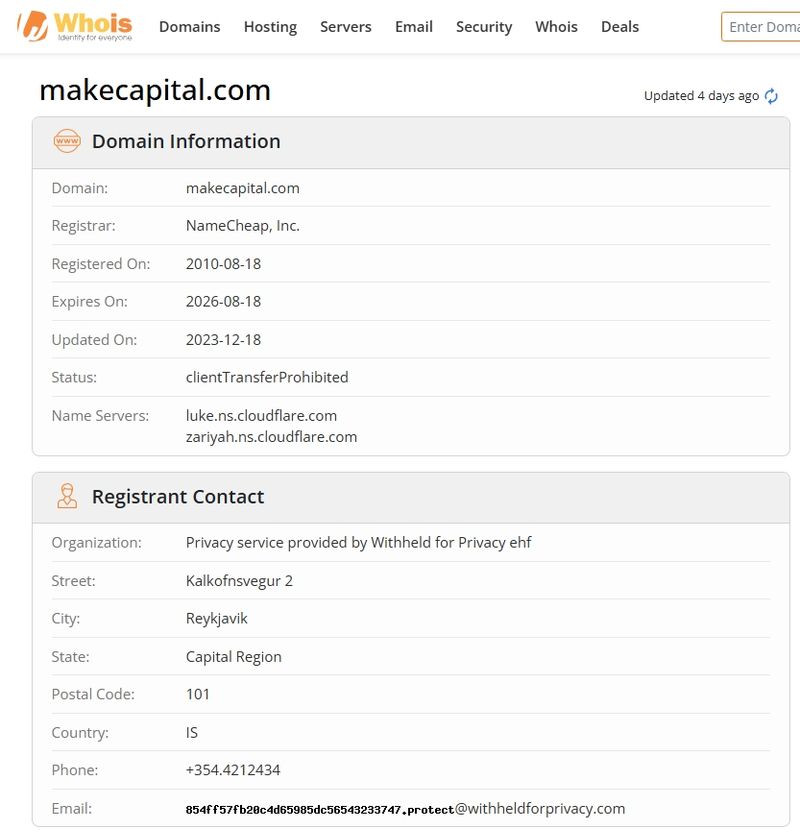The width and height of the screenshot is (800, 833).
Task: Select the postal code 101
Action: click(198, 695)
